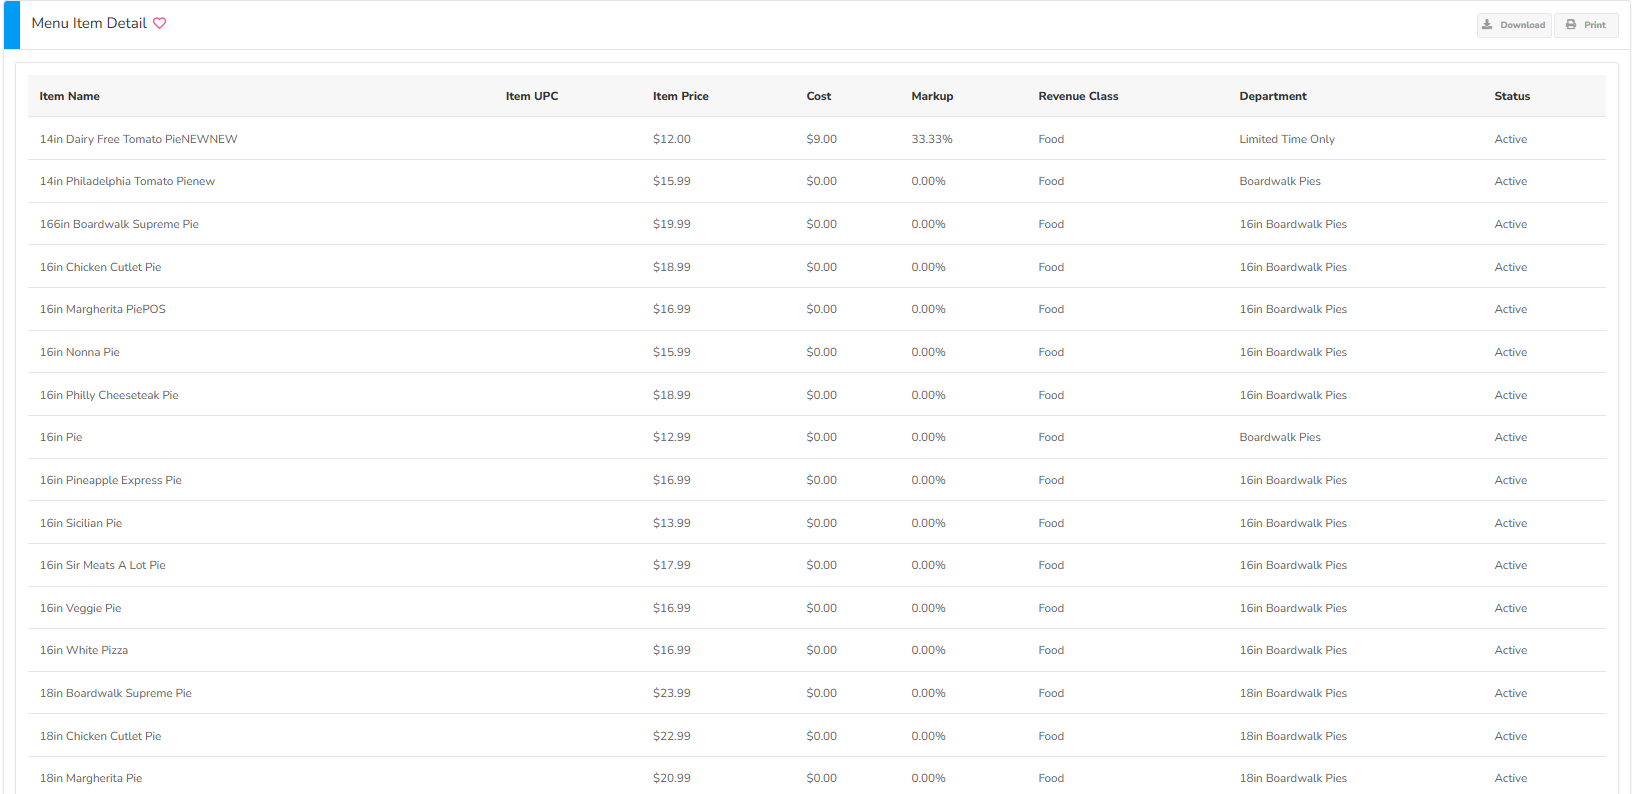This screenshot has height=794, width=1634.
Task: Click the Revenue Class column header
Action: point(1077,96)
